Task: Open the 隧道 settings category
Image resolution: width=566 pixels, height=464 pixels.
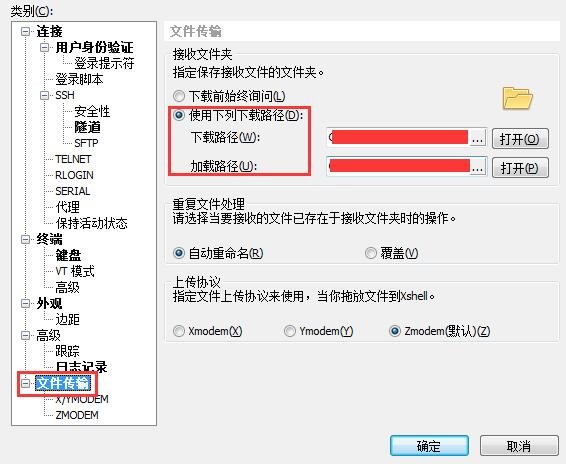Action: click(x=87, y=127)
